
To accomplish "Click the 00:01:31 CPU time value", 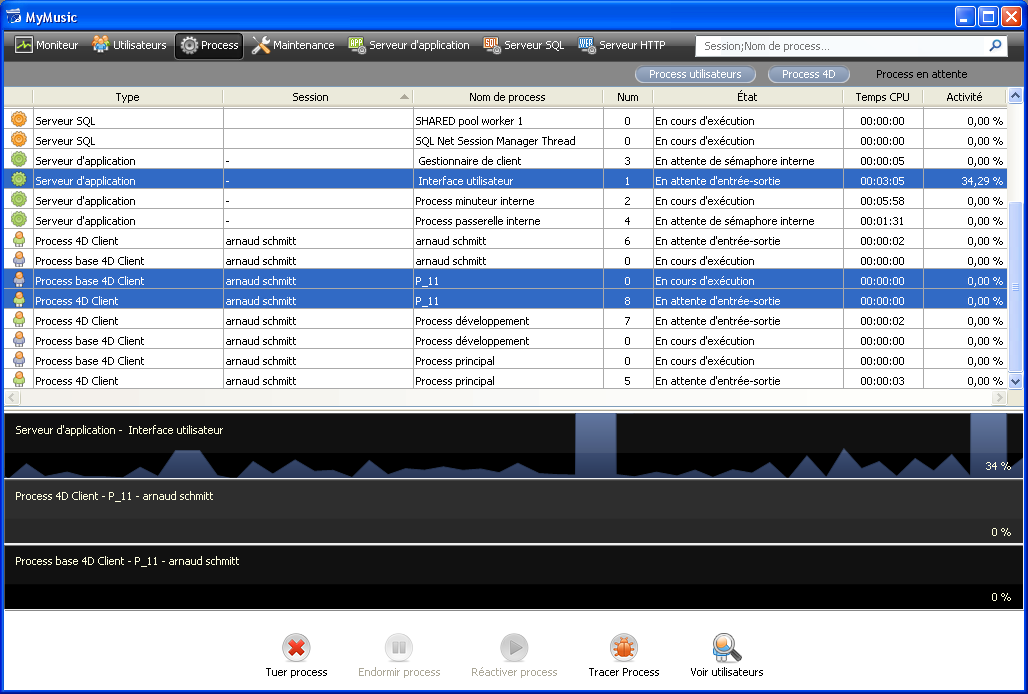I will [x=882, y=221].
